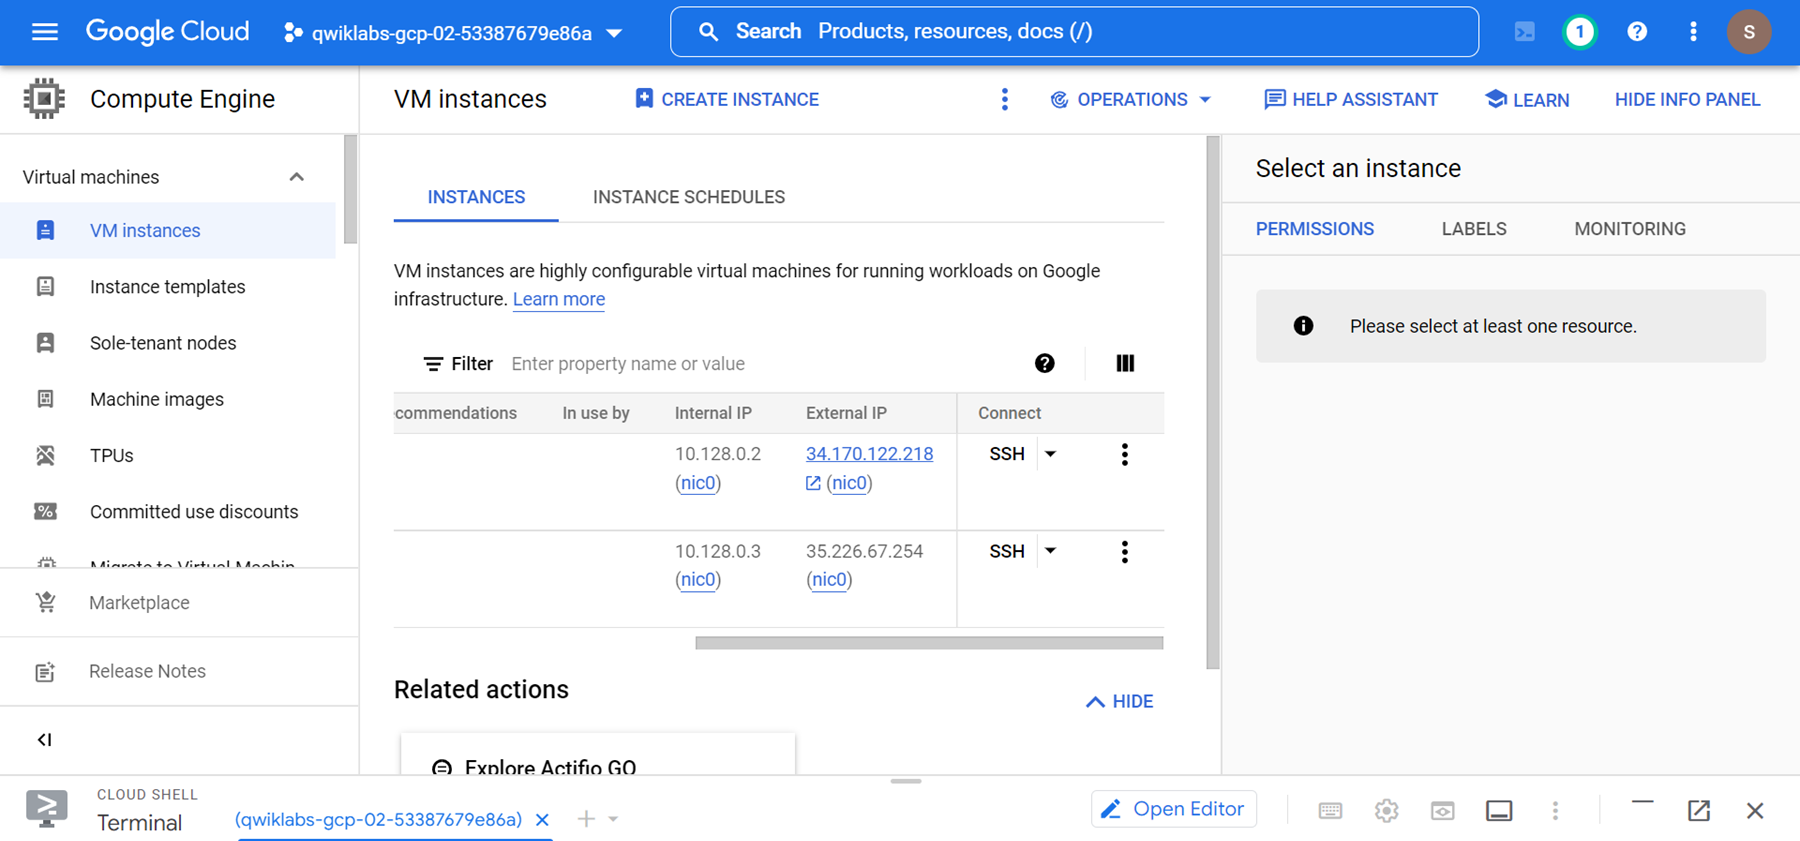Select the Permissions tab
Screen dimensions: 1800x841
[x=1315, y=229]
